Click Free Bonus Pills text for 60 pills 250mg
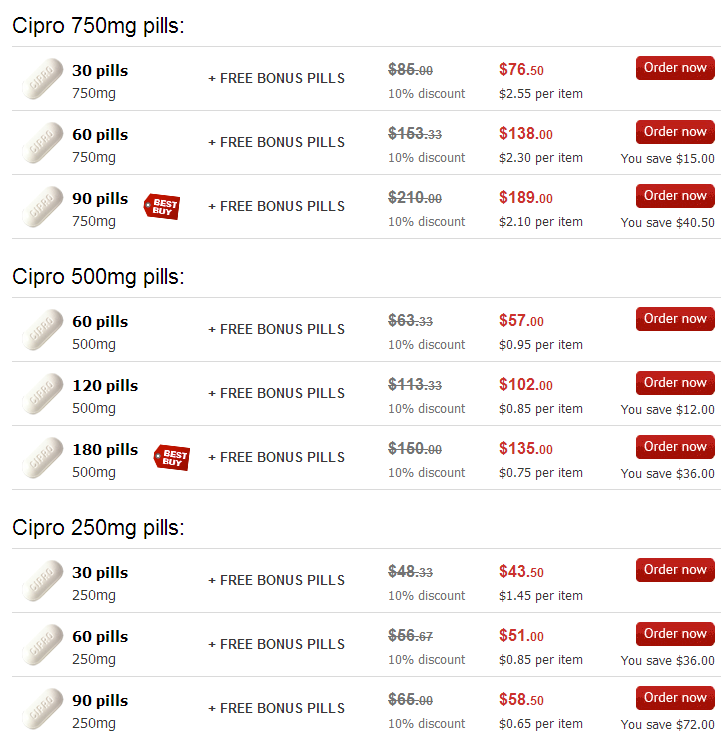Image resolution: width=726 pixels, height=732 pixels. [276, 644]
